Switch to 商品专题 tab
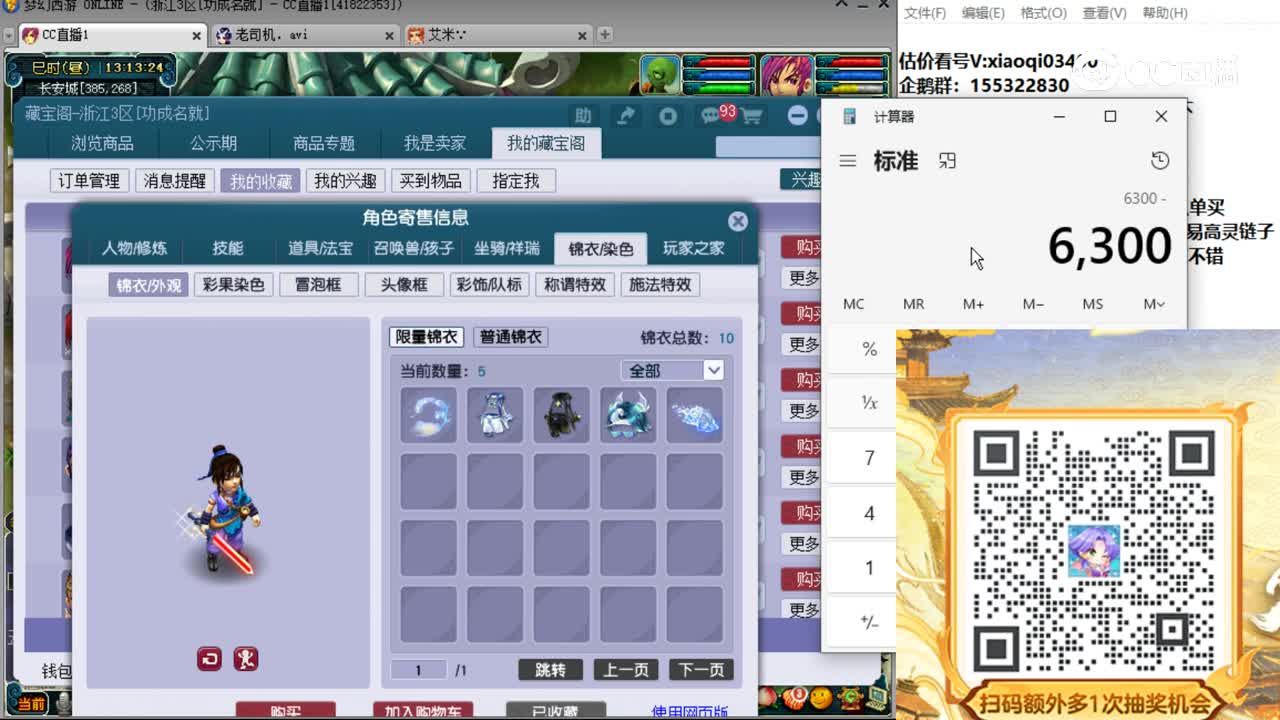1280x720 pixels. click(x=324, y=143)
